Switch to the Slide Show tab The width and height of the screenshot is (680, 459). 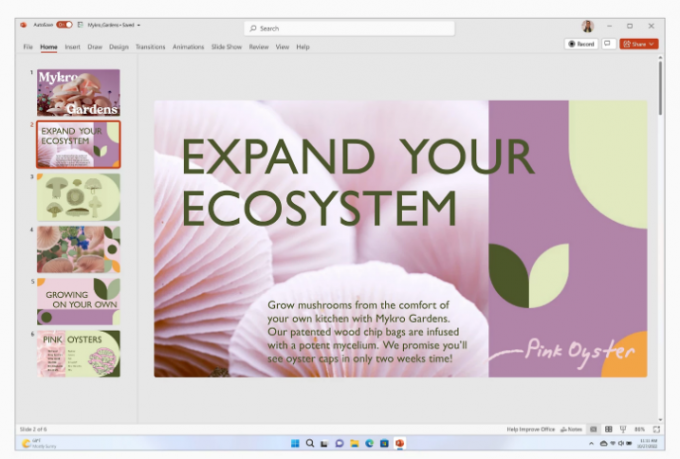[x=226, y=47]
